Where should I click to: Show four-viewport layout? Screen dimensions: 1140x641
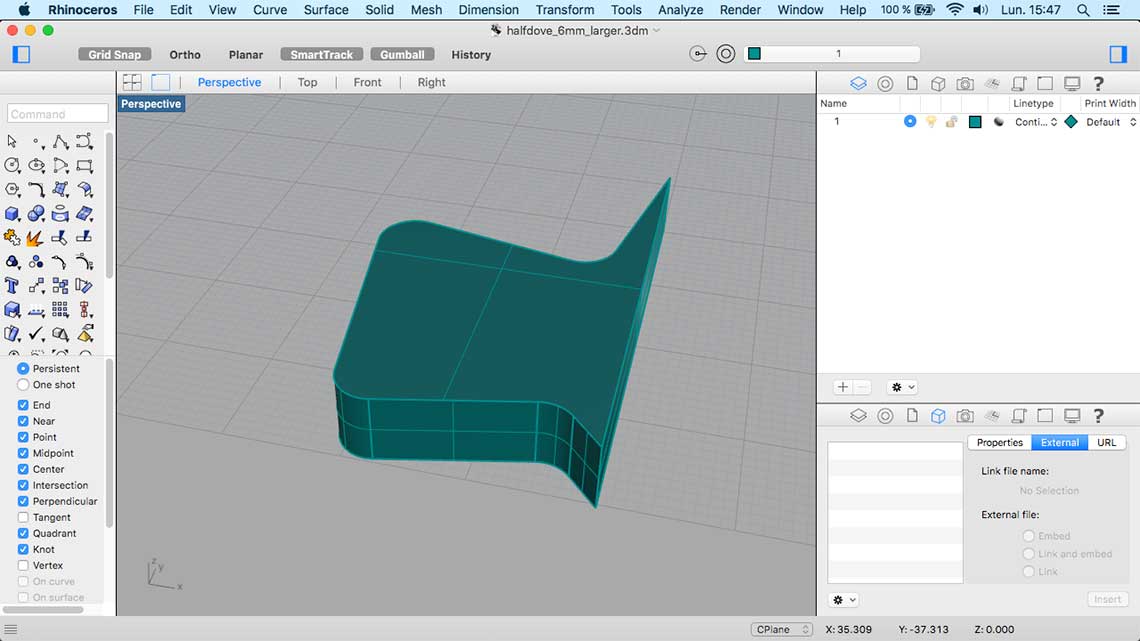[132, 82]
